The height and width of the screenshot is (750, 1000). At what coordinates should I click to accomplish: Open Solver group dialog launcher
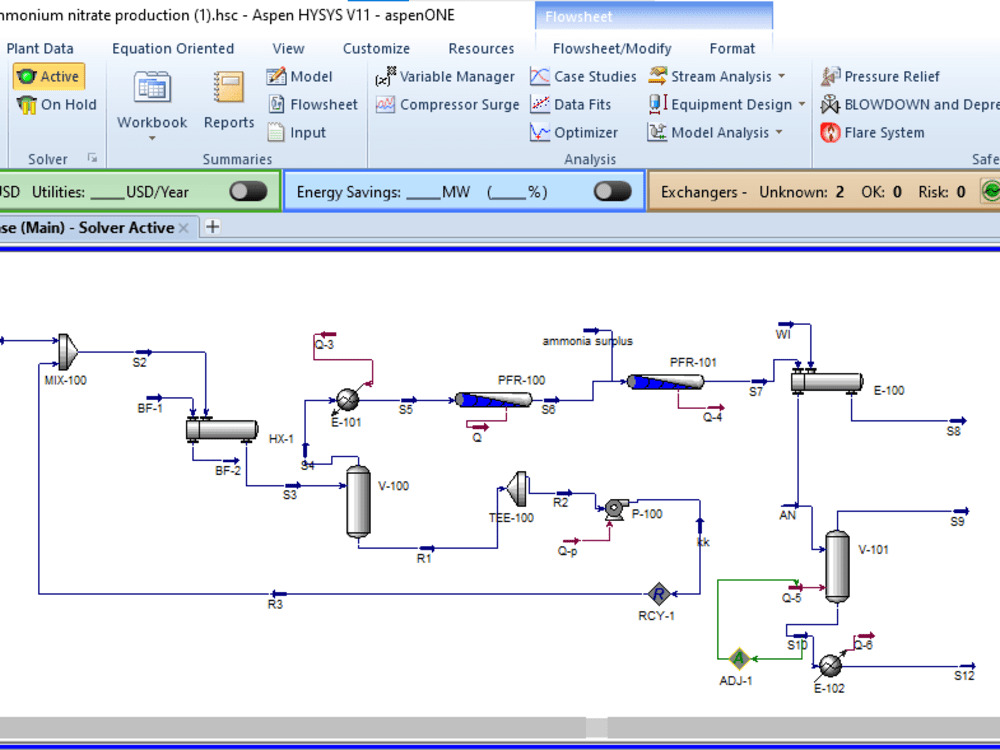coord(92,158)
